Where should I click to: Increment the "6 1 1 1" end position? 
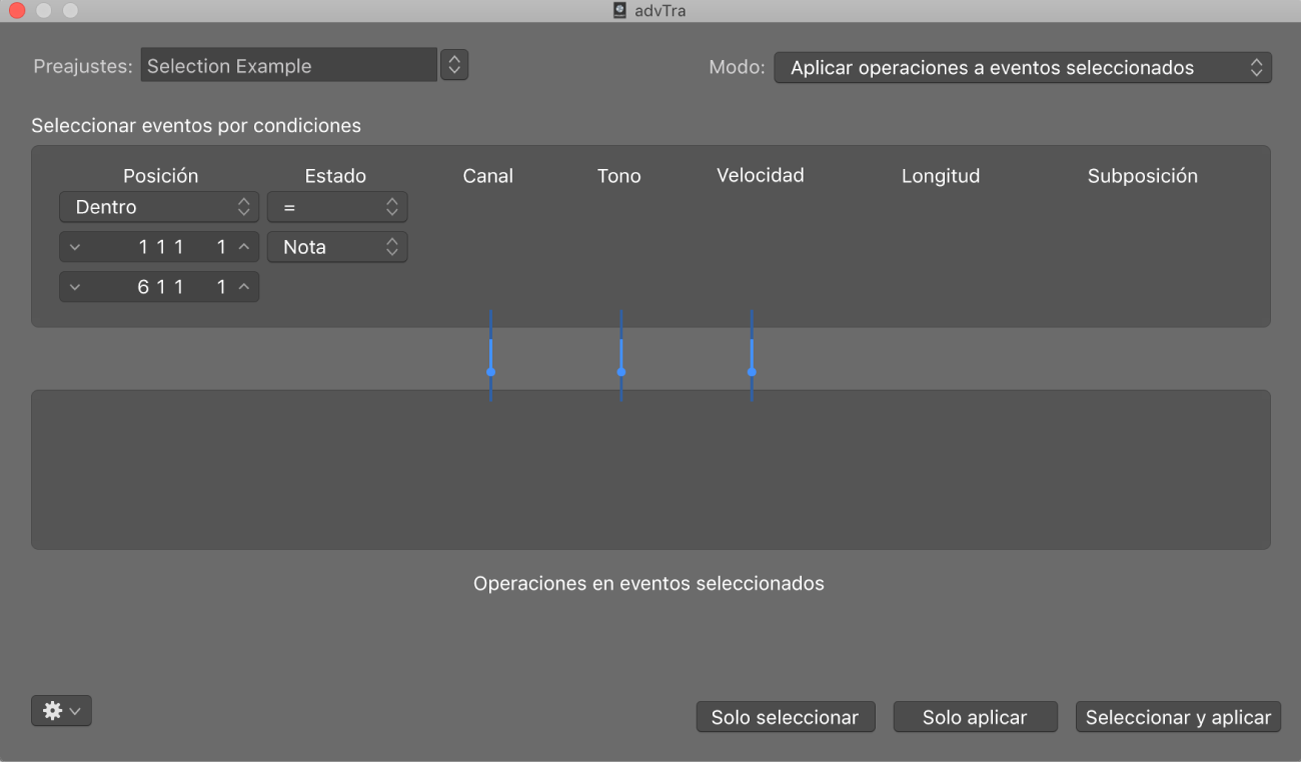point(243,287)
